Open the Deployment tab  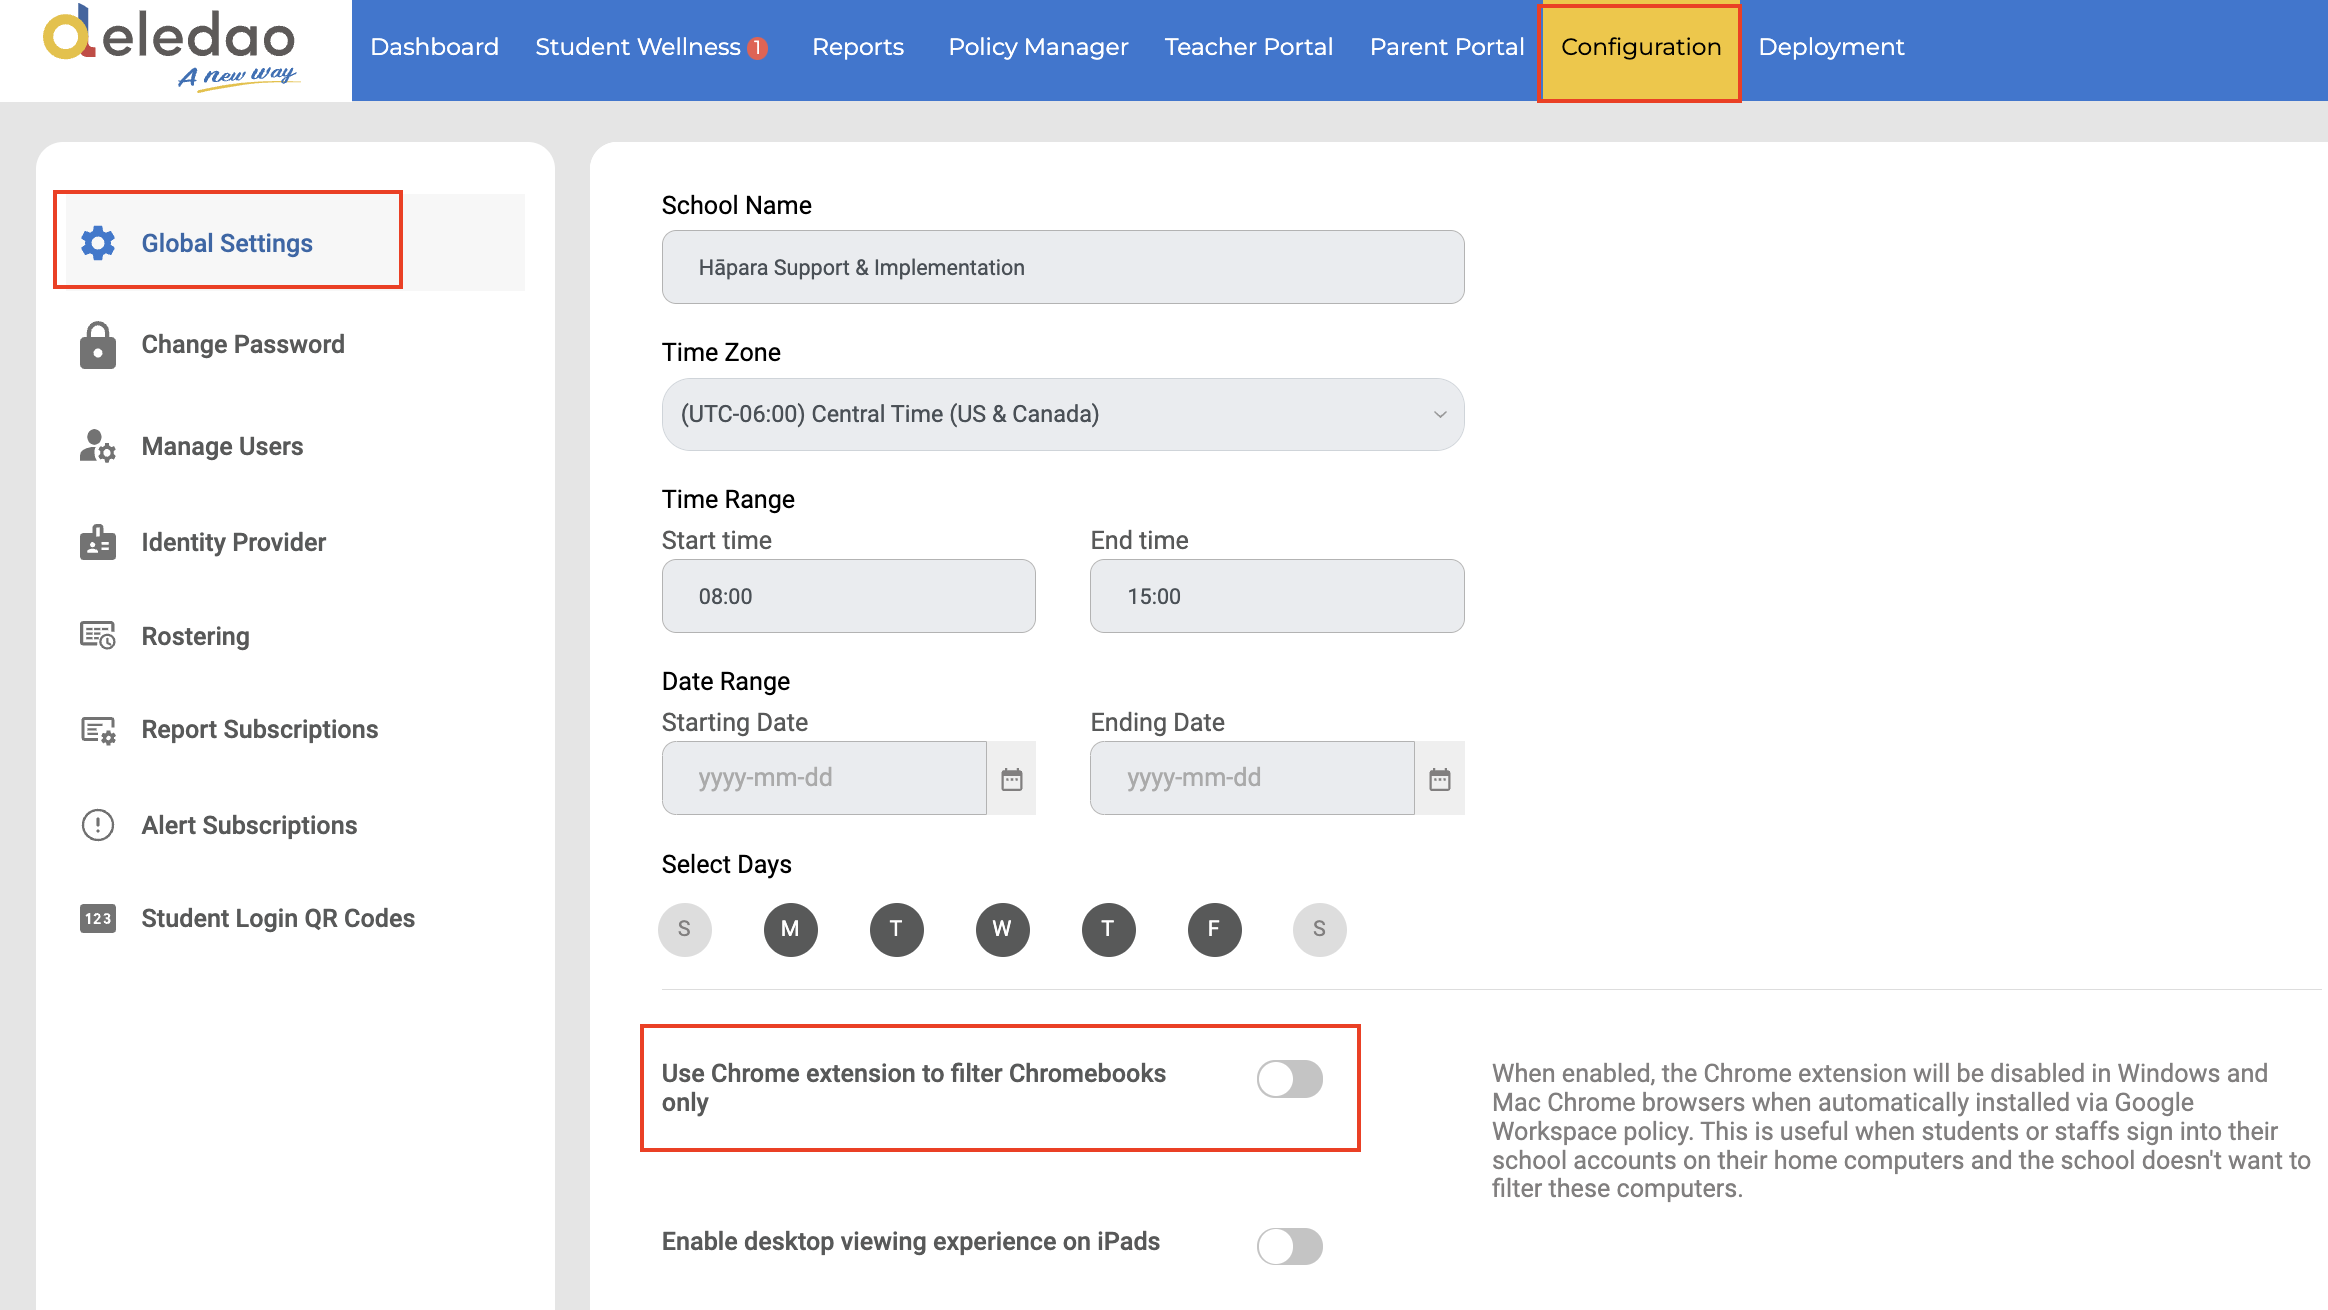(1831, 47)
